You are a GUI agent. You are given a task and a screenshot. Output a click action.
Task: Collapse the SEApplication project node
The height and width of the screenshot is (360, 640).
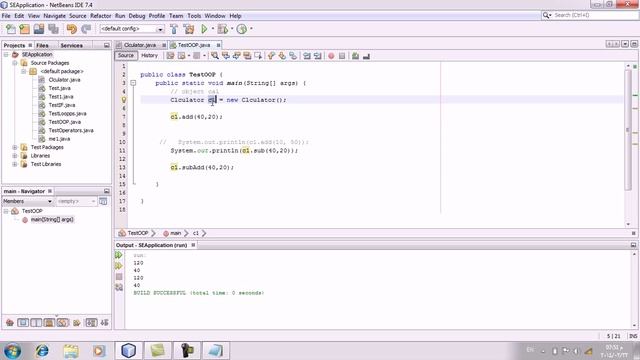6,54
